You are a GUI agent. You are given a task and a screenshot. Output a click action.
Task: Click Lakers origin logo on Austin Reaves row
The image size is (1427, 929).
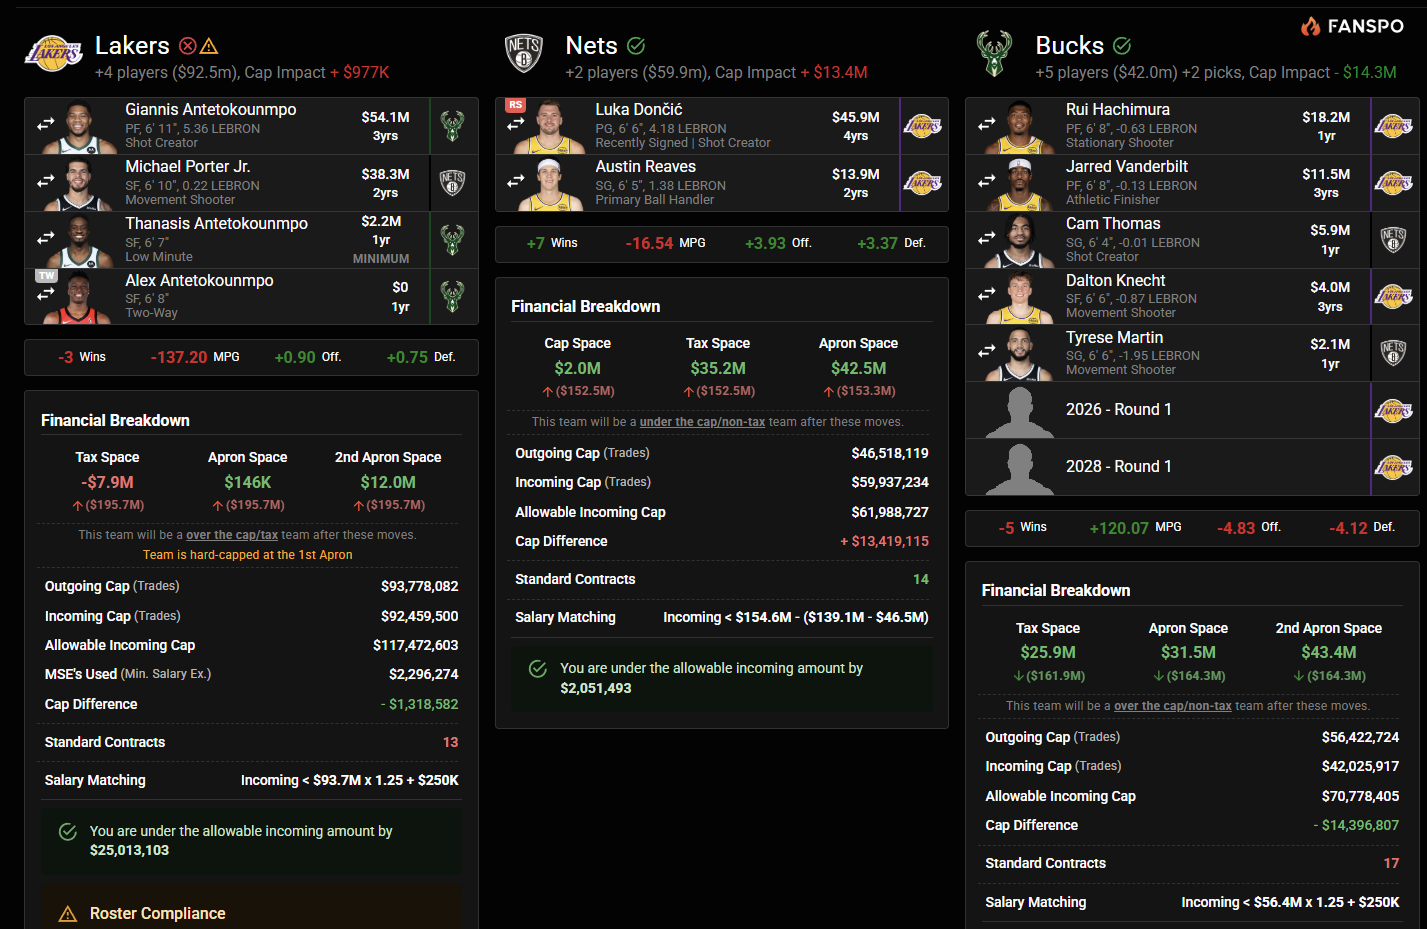pos(923,183)
